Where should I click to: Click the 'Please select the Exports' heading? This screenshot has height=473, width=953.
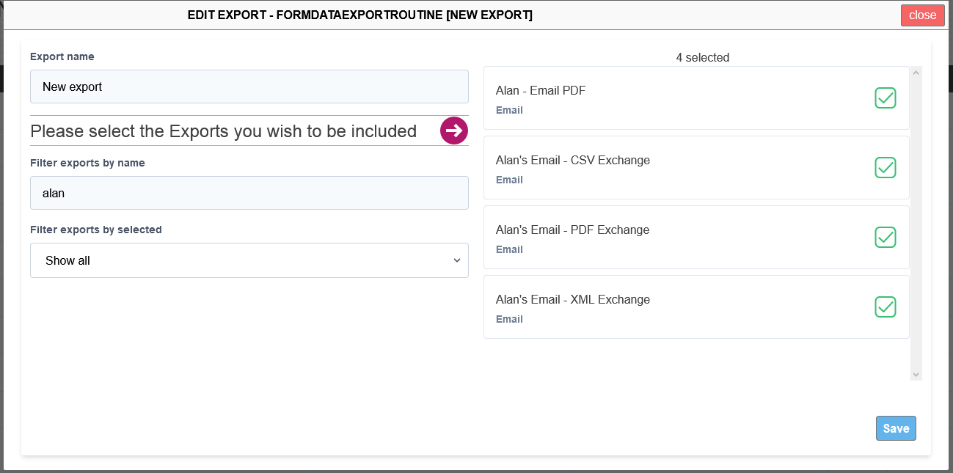click(x=224, y=131)
